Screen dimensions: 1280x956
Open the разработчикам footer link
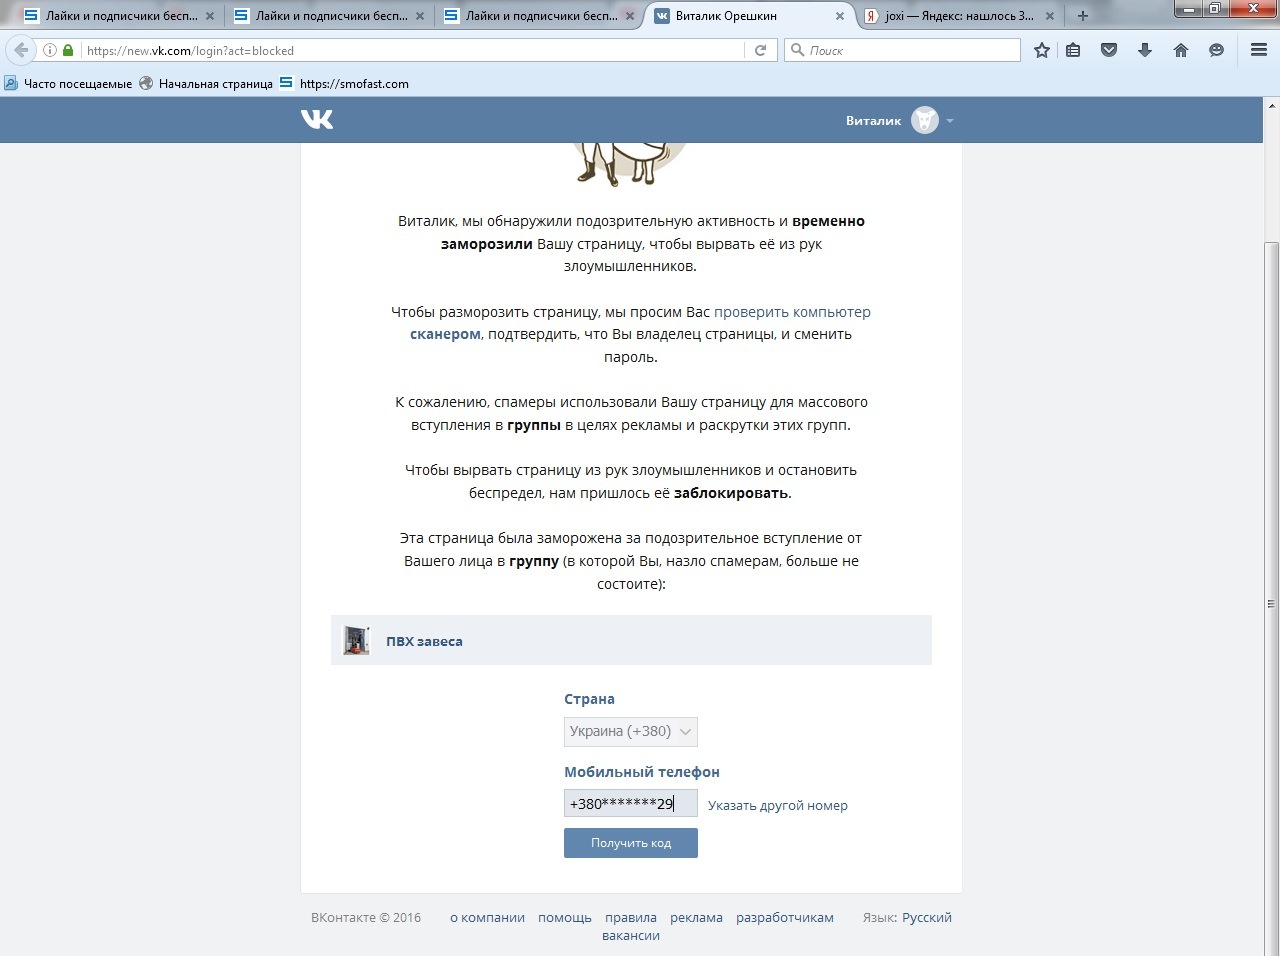[x=785, y=917]
